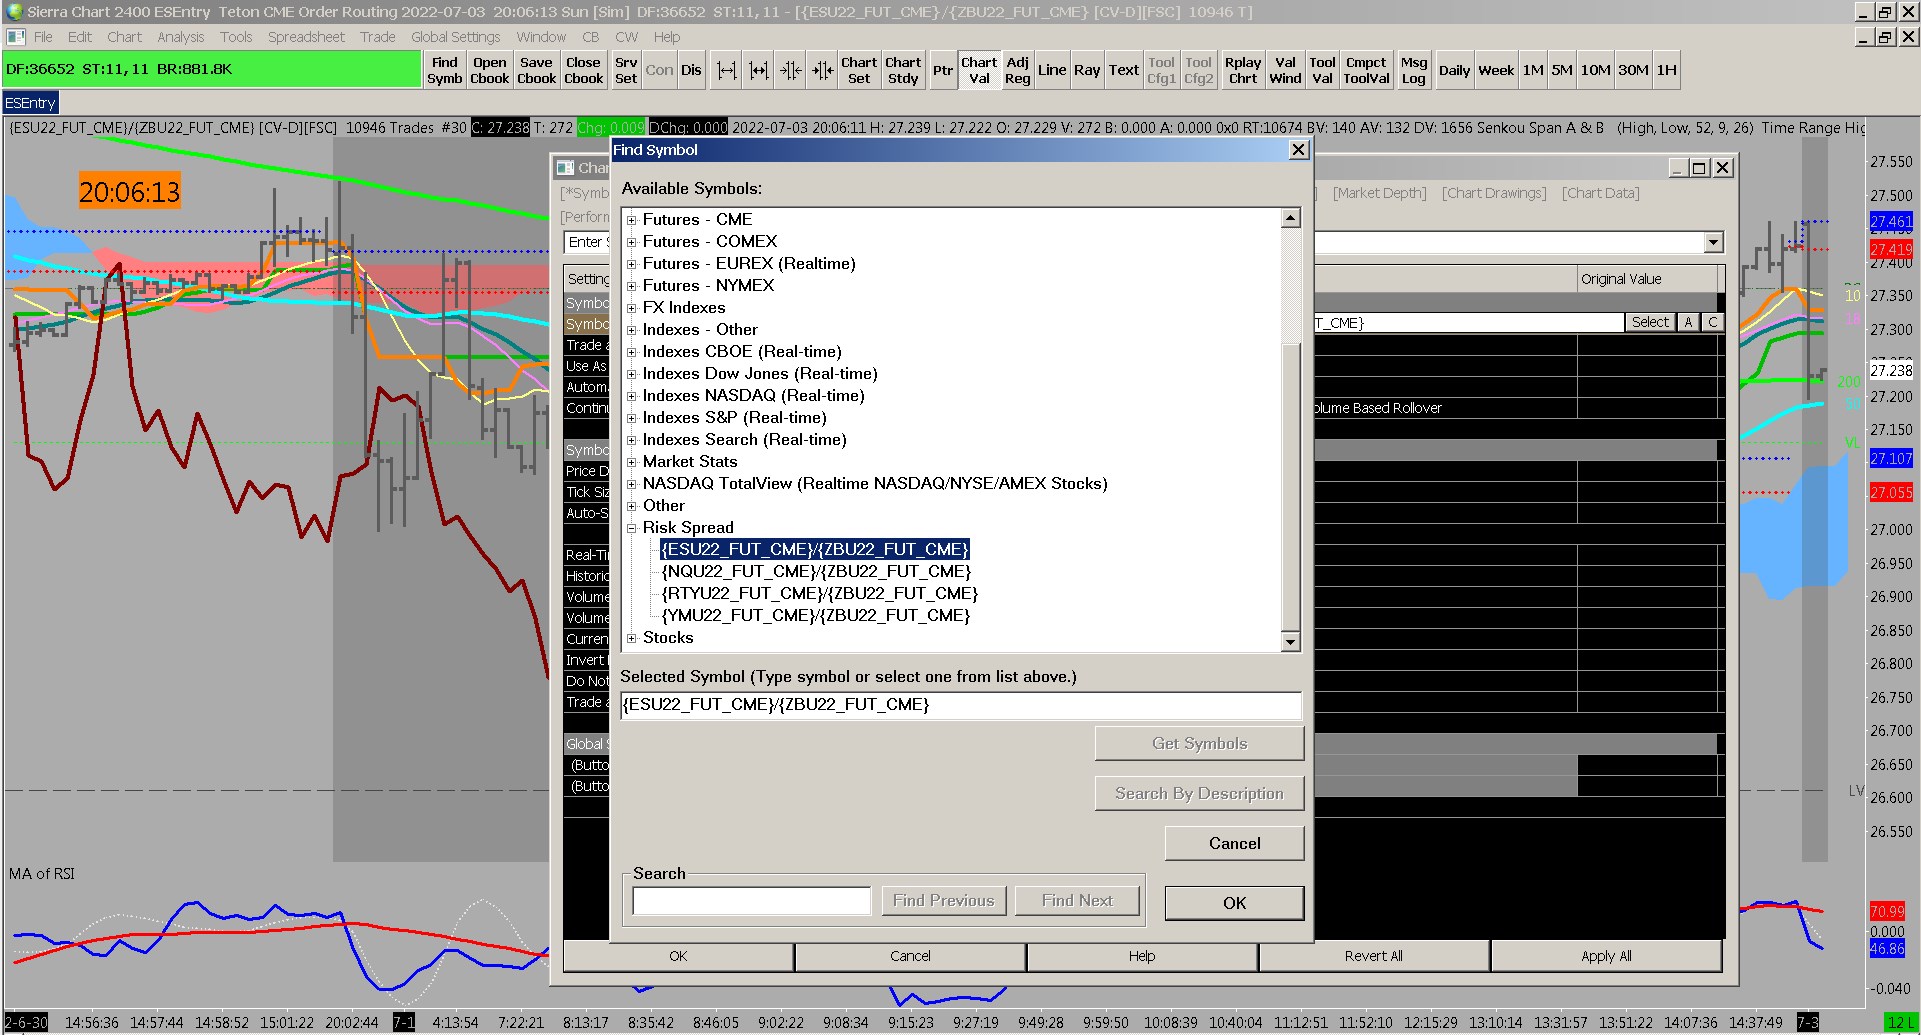This screenshot has width=1921, height=1035.
Task: Click the Rplay Chrt toolbar button
Action: (x=1242, y=70)
